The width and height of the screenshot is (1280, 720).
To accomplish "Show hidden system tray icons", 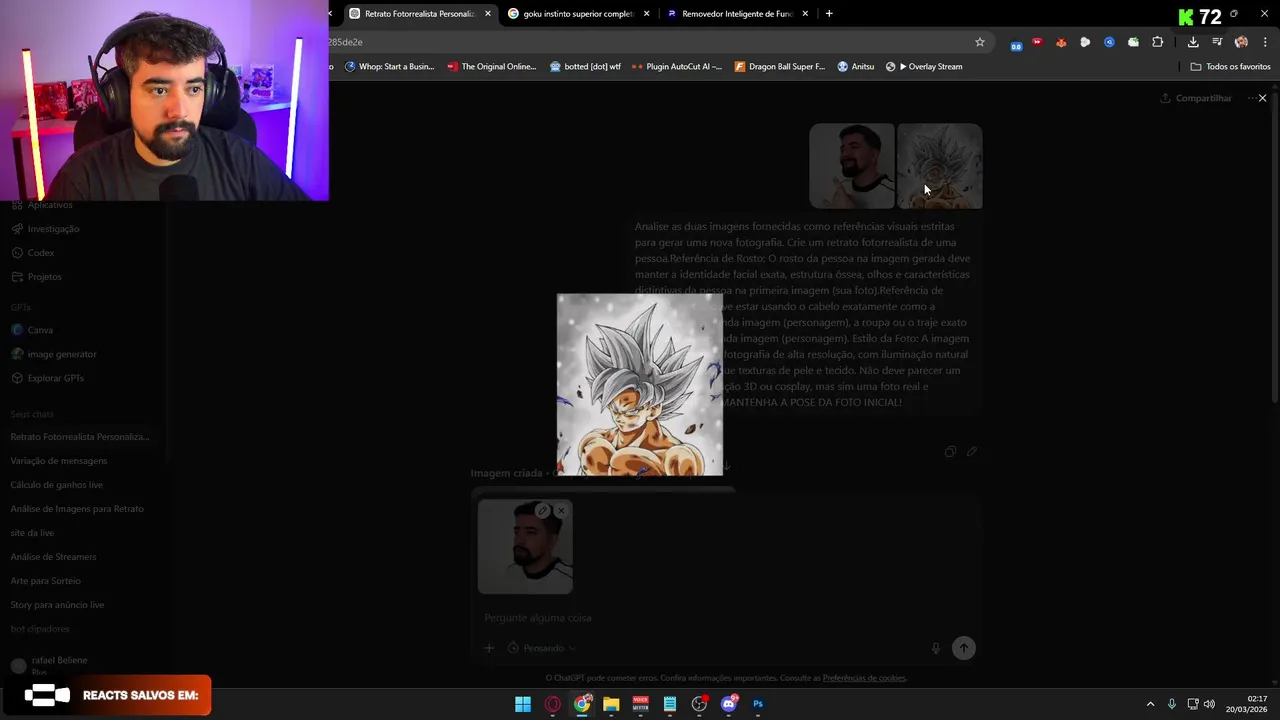I will click(x=1150, y=704).
